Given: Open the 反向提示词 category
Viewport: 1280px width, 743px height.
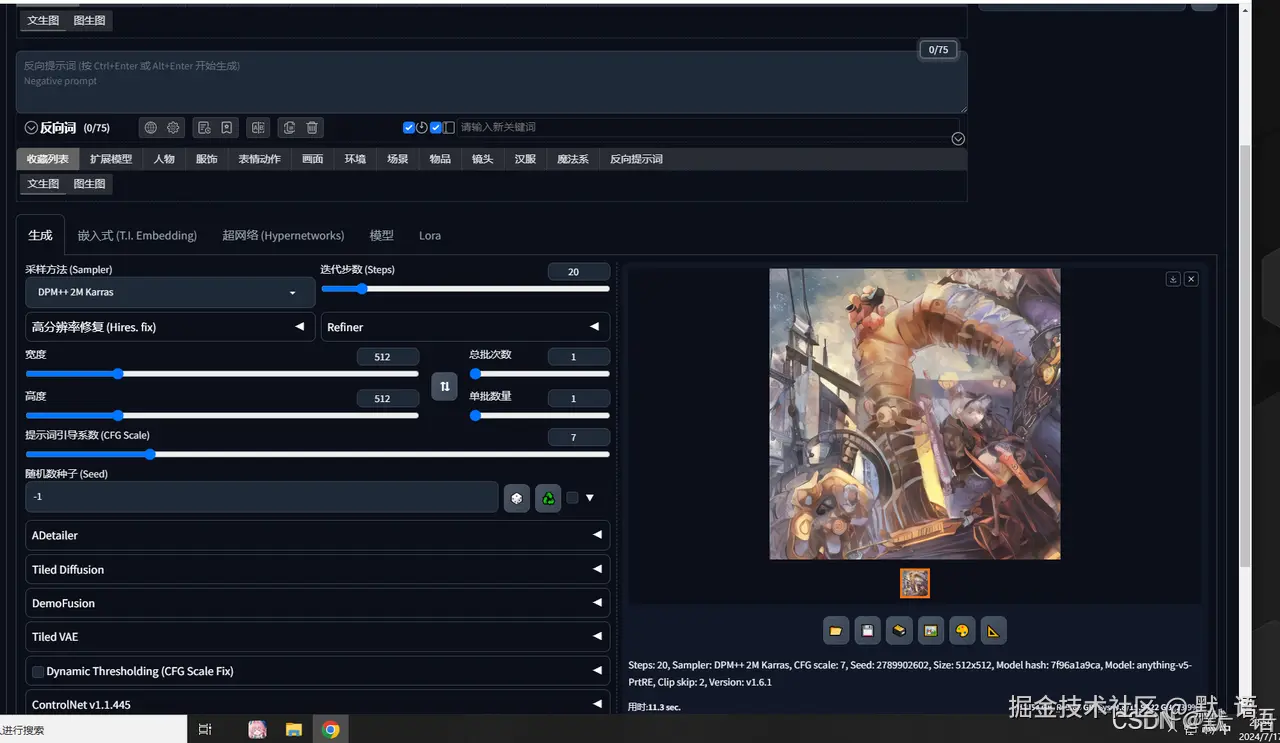Looking at the screenshot, I should [x=636, y=159].
